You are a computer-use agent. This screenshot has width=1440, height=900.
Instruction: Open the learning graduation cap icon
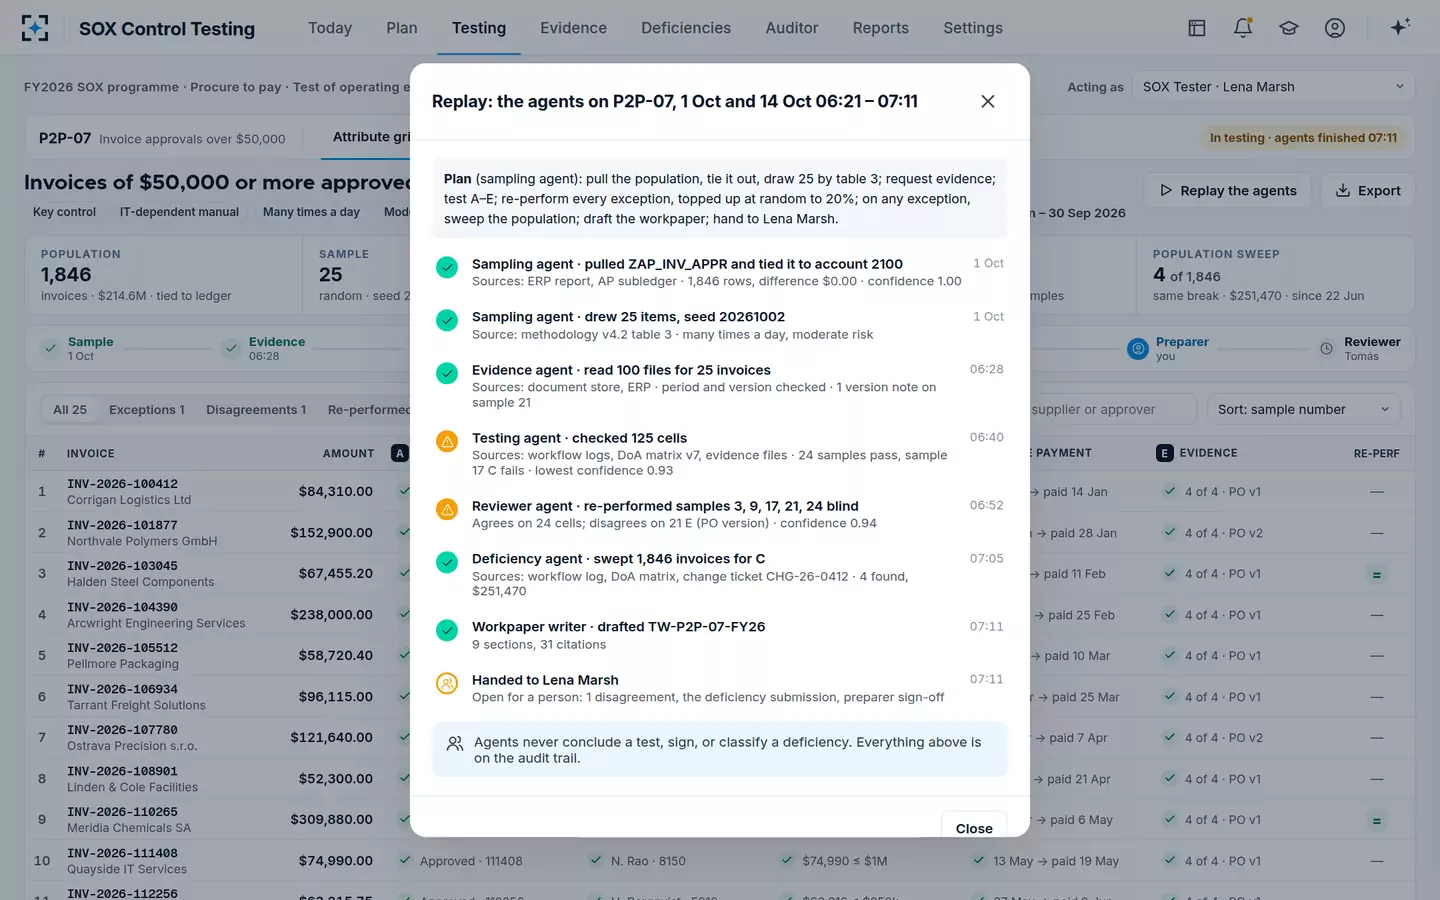(1289, 28)
